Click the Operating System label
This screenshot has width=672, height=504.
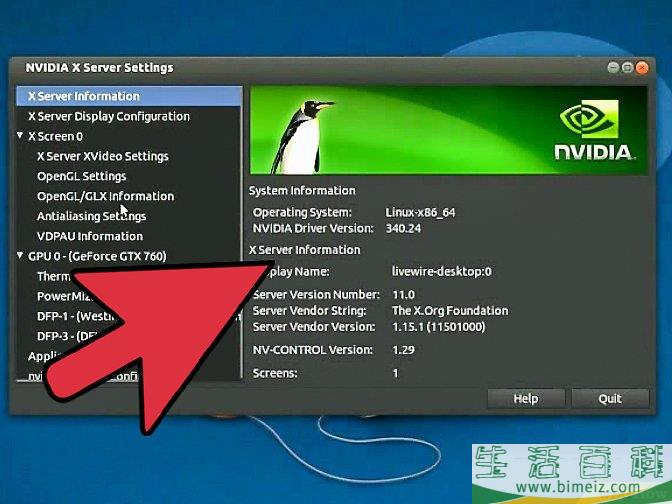pyautogui.click(x=302, y=213)
